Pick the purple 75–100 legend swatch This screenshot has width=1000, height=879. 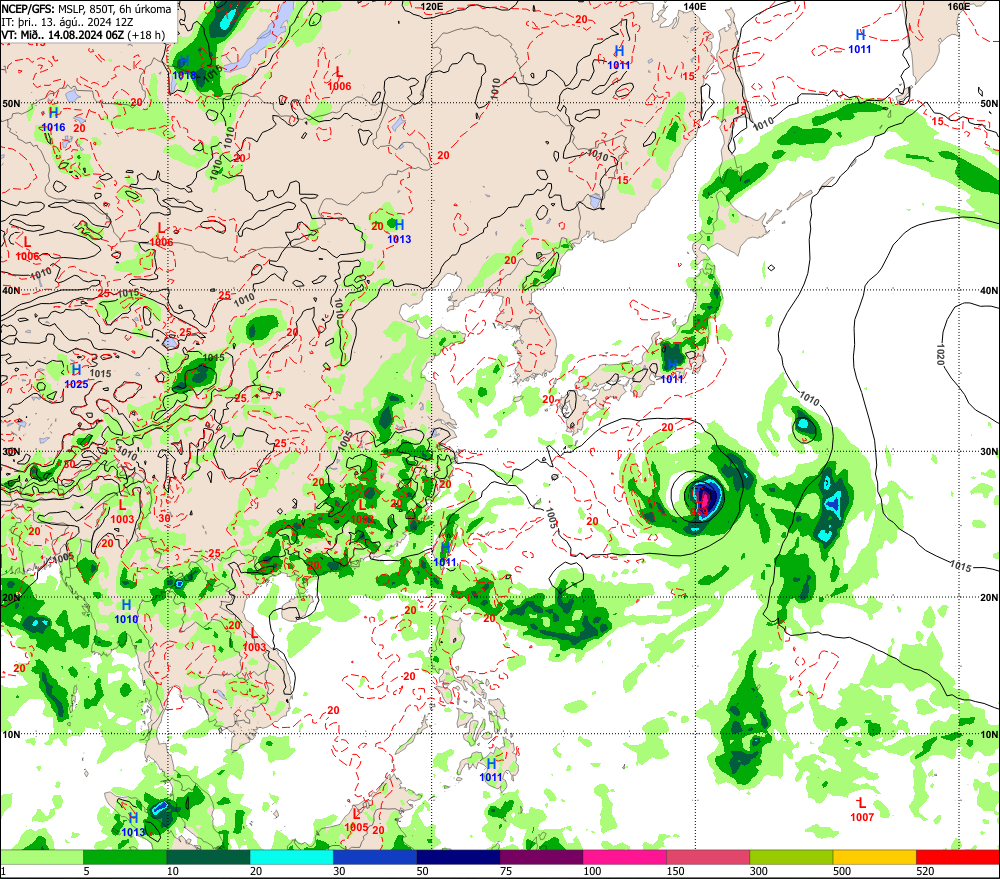541,857
